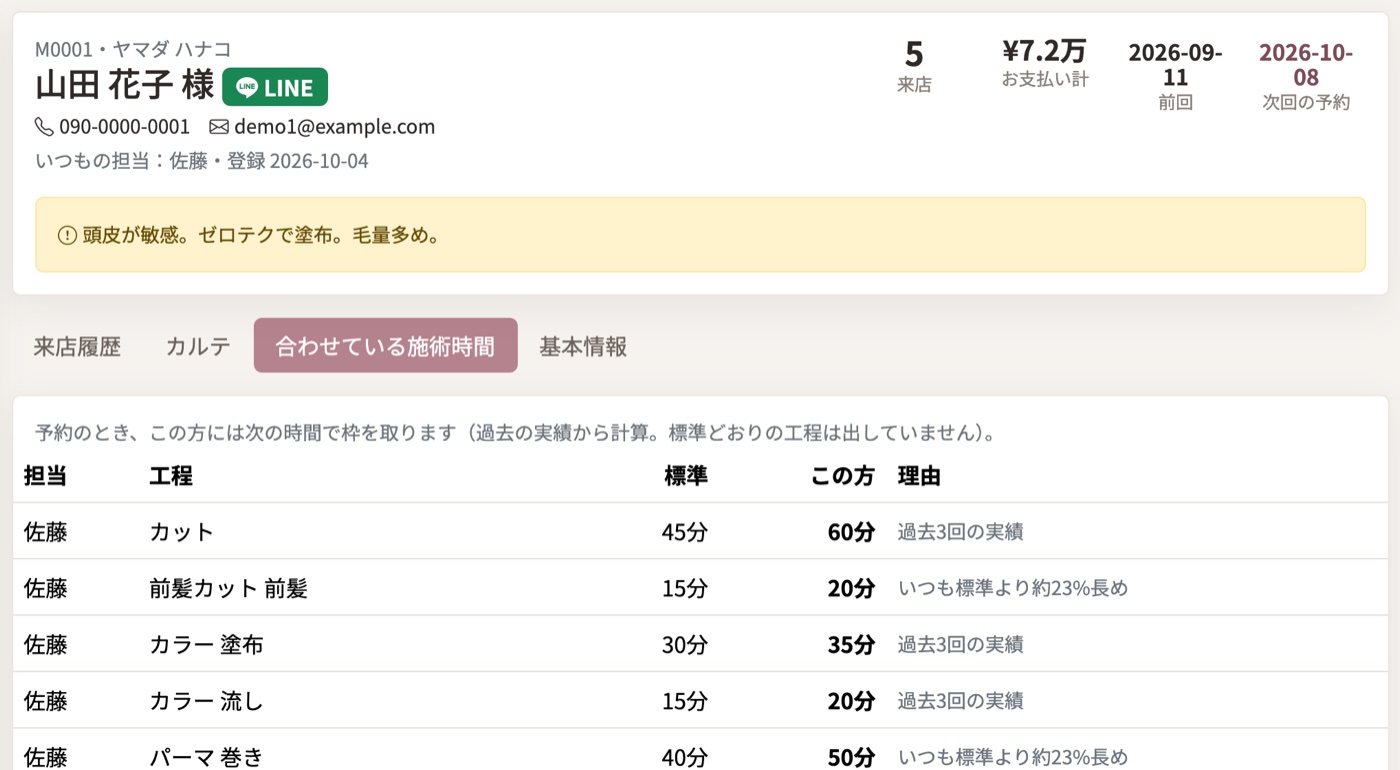This screenshot has height=770, width=1400.
Task: Click the この方 column header
Action: pyautogui.click(x=842, y=476)
